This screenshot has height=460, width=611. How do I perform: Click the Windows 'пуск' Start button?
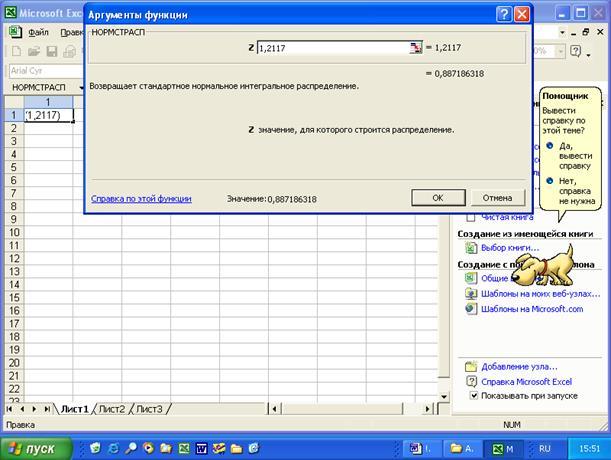point(40,448)
